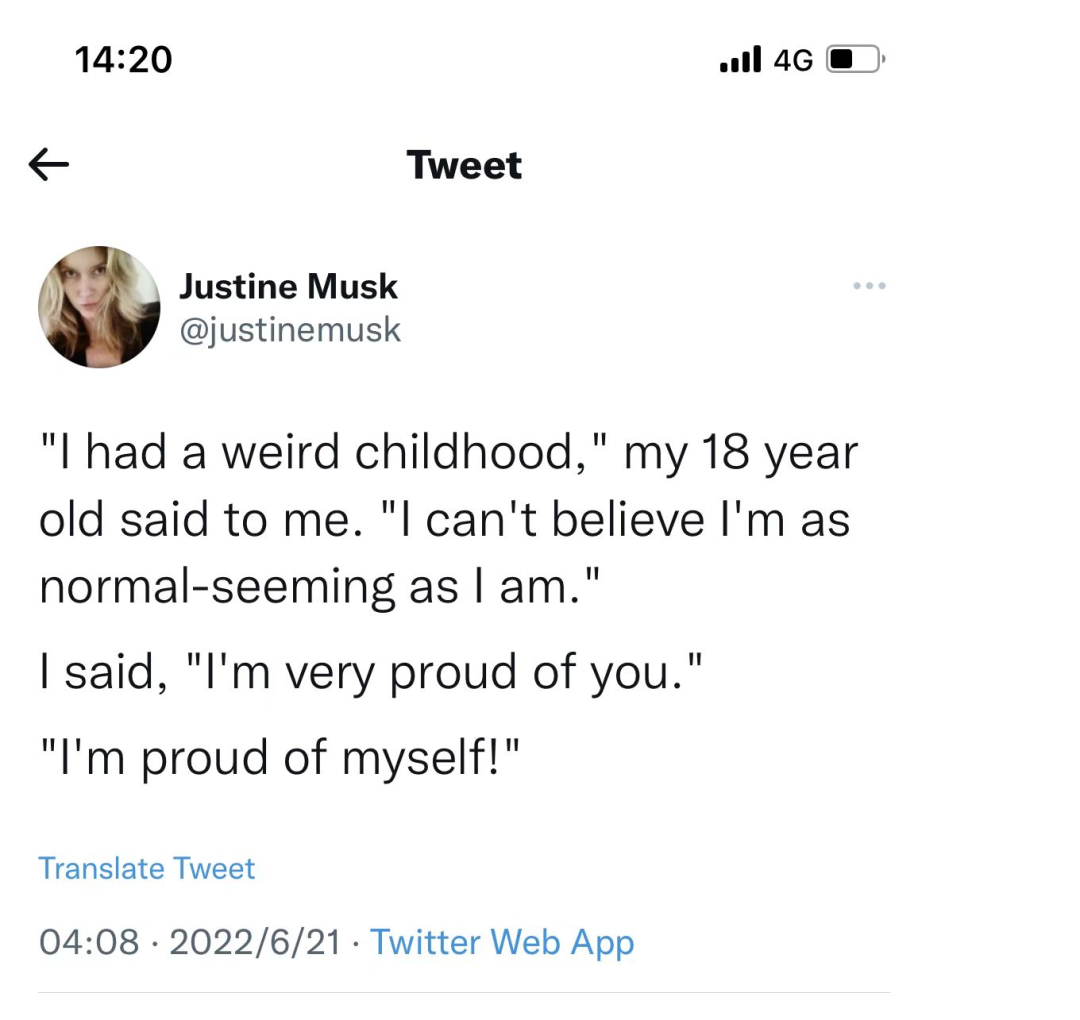
Task: Tap the "old said to me" text
Action: click(x=196, y=520)
